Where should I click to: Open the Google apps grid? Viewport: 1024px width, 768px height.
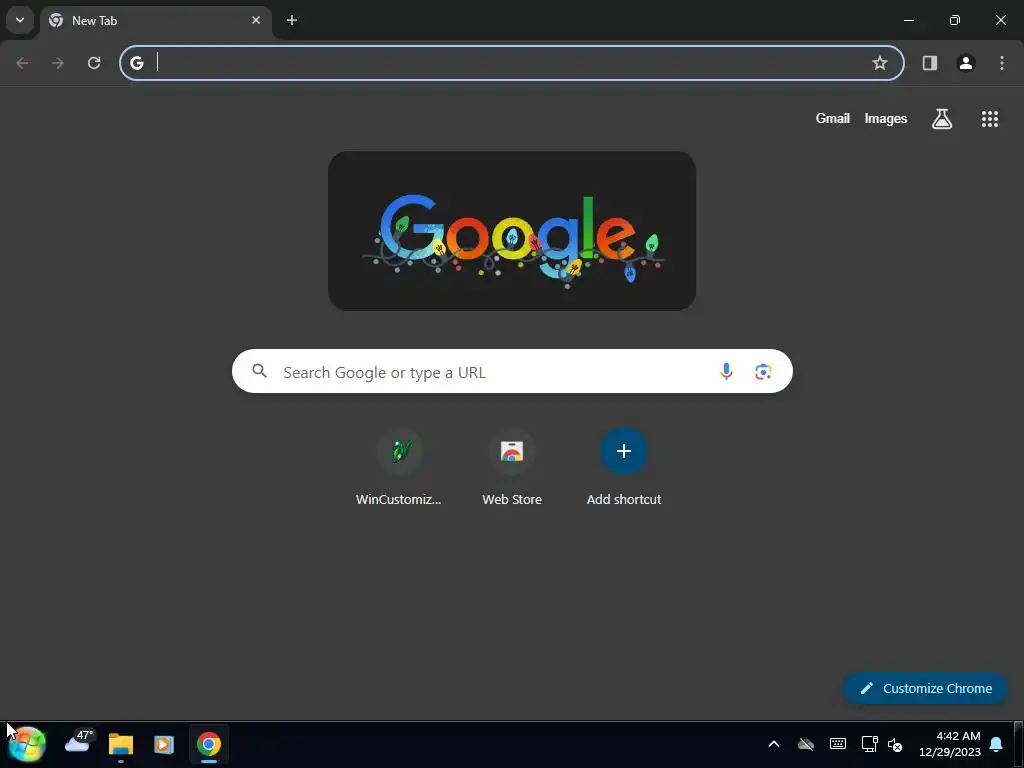tap(989, 118)
